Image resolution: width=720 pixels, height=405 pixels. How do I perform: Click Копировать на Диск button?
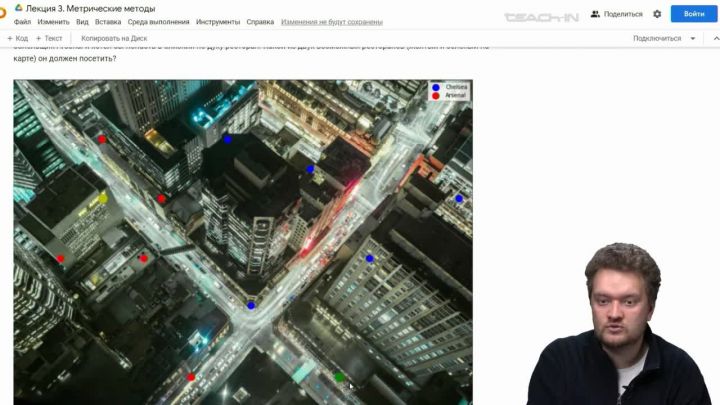tap(114, 38)
